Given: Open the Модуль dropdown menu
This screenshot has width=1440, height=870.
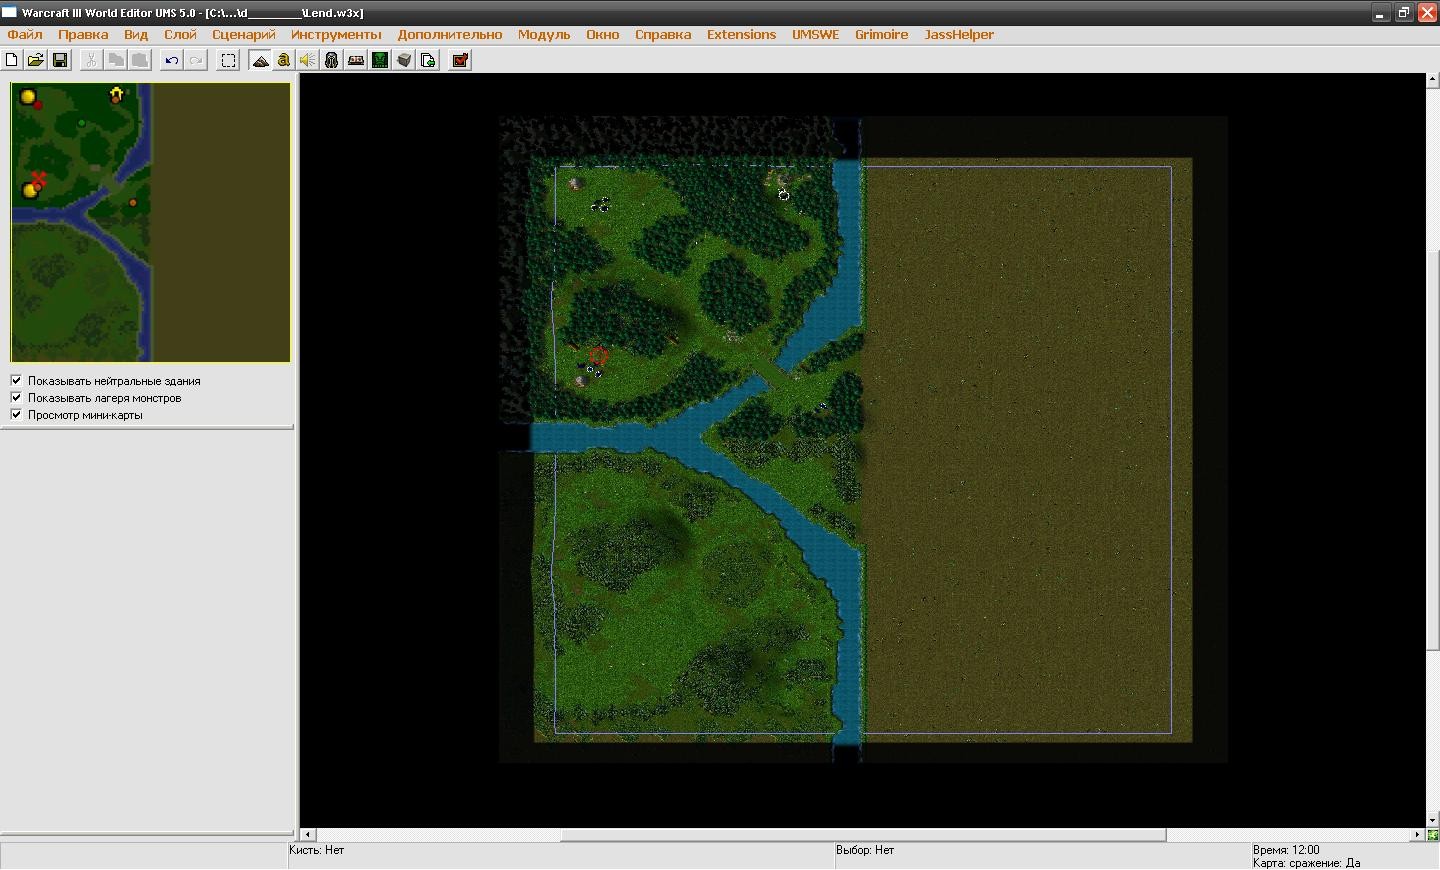Looking at the screenshot, I should (544, 34).
